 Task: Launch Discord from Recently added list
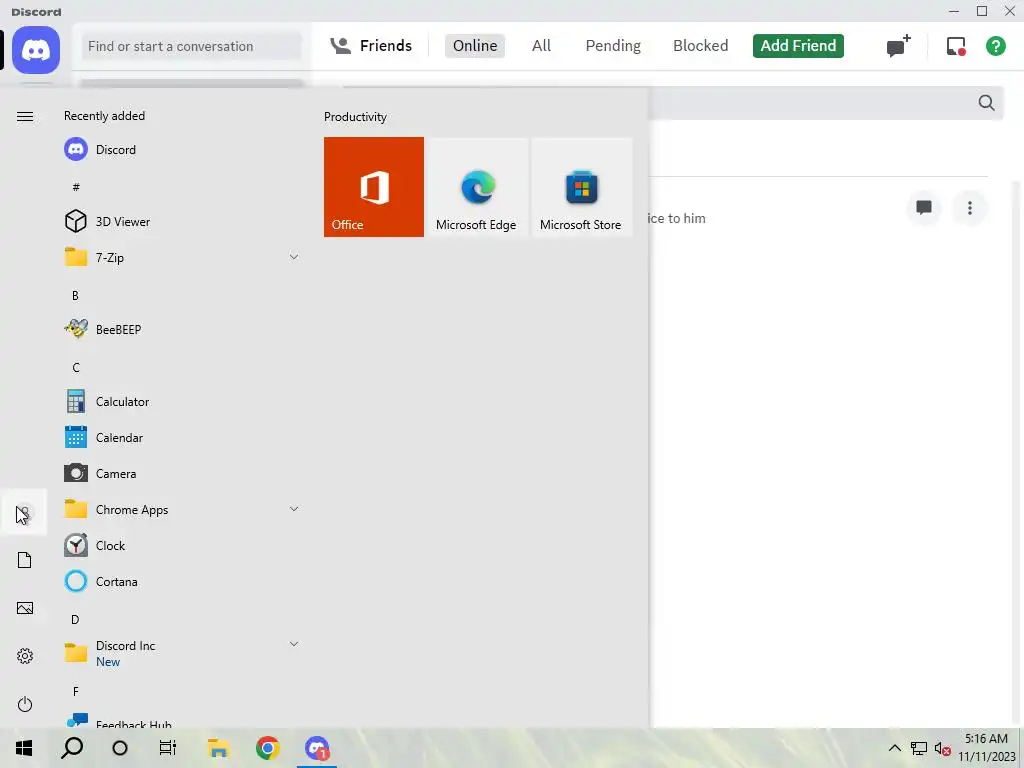point(182,150)
